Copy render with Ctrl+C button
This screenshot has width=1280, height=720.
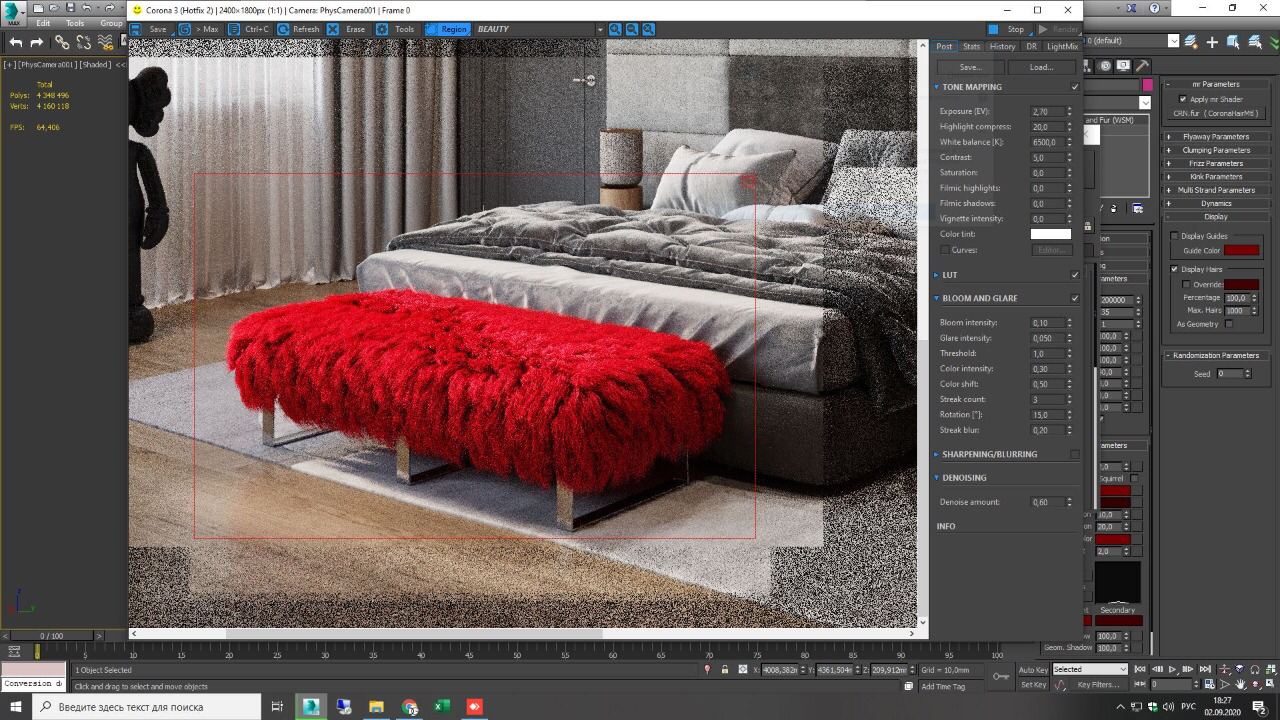[249, 29]
